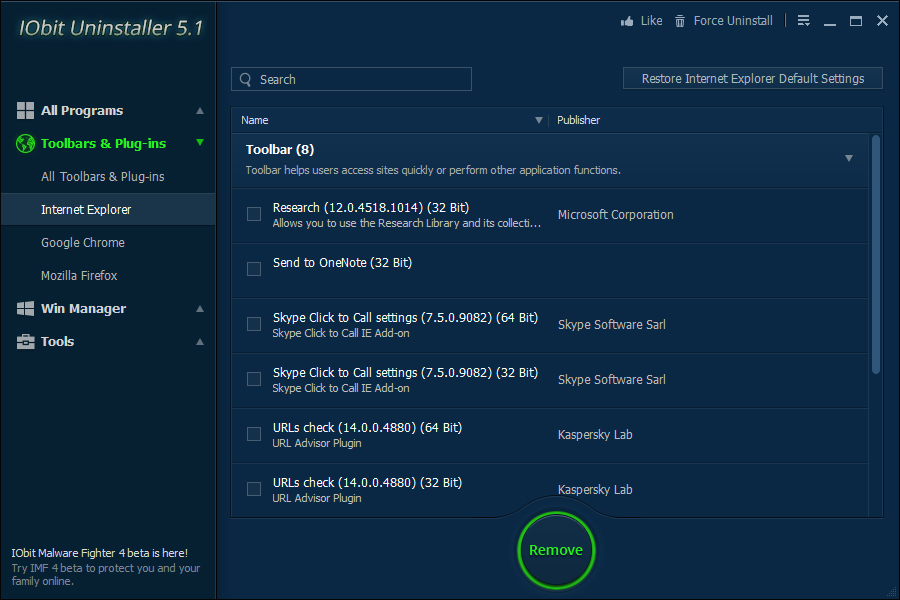Select the Send to OneNote (32 Bit) row

(x=550, y=270)
